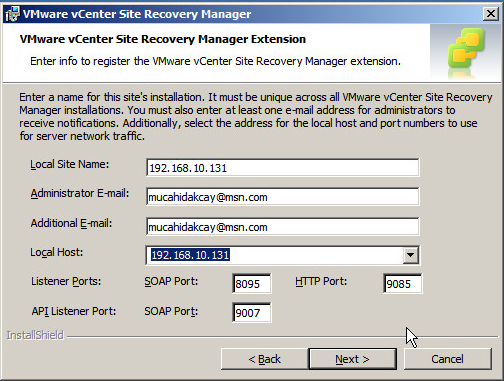Focus the Administrator E-mail input

282,197
